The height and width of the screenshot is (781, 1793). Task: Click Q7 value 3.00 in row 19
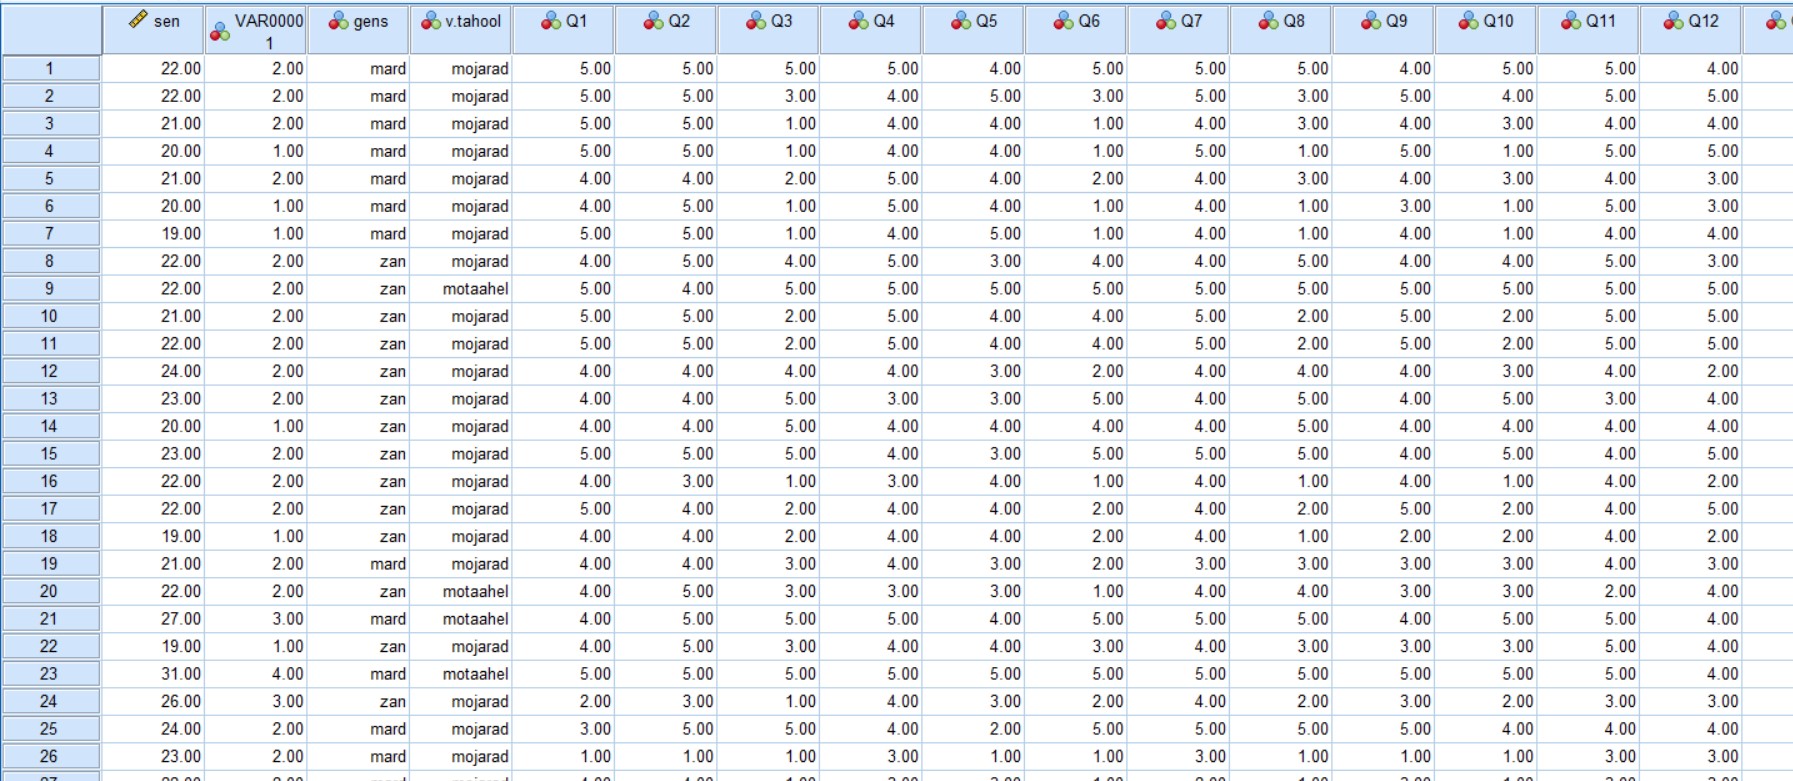click(1210, 564)
